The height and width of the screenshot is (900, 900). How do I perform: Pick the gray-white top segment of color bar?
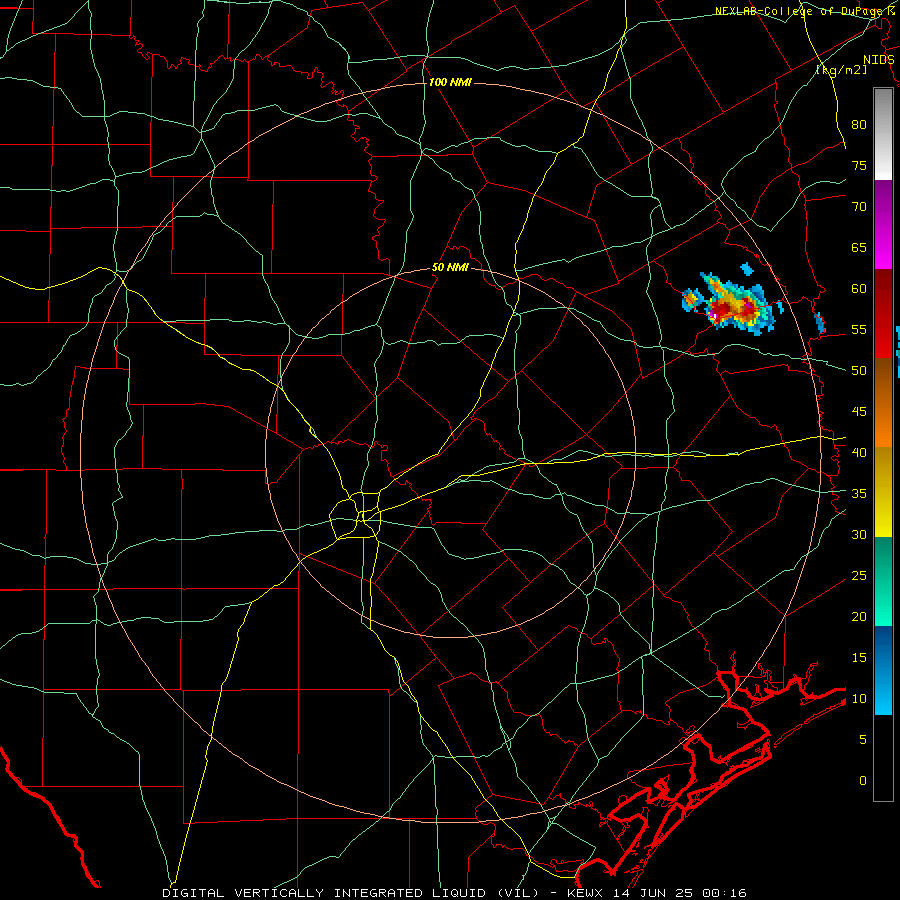883,134
